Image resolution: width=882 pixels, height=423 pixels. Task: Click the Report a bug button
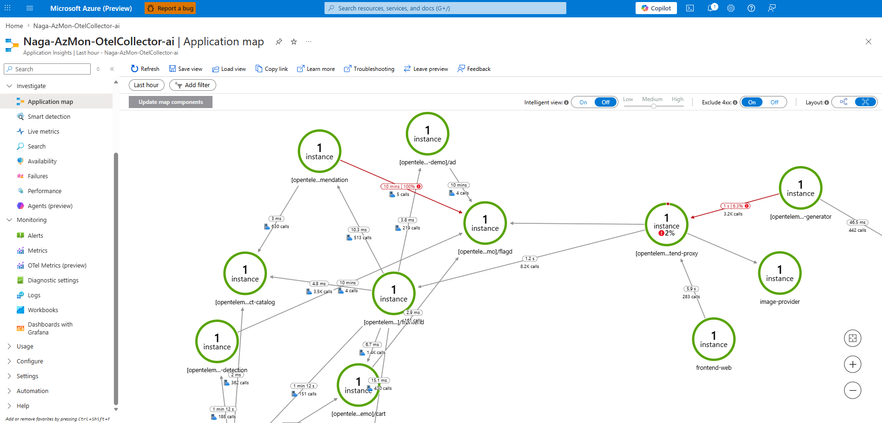coord(170,8)
